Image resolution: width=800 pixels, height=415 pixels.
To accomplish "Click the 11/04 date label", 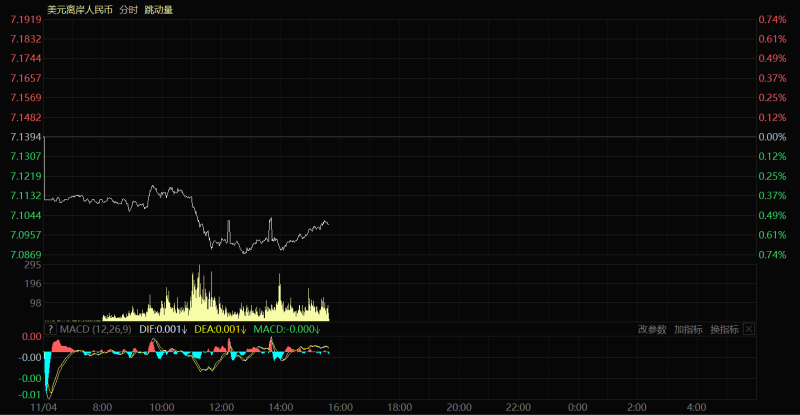I will (43, 407).
